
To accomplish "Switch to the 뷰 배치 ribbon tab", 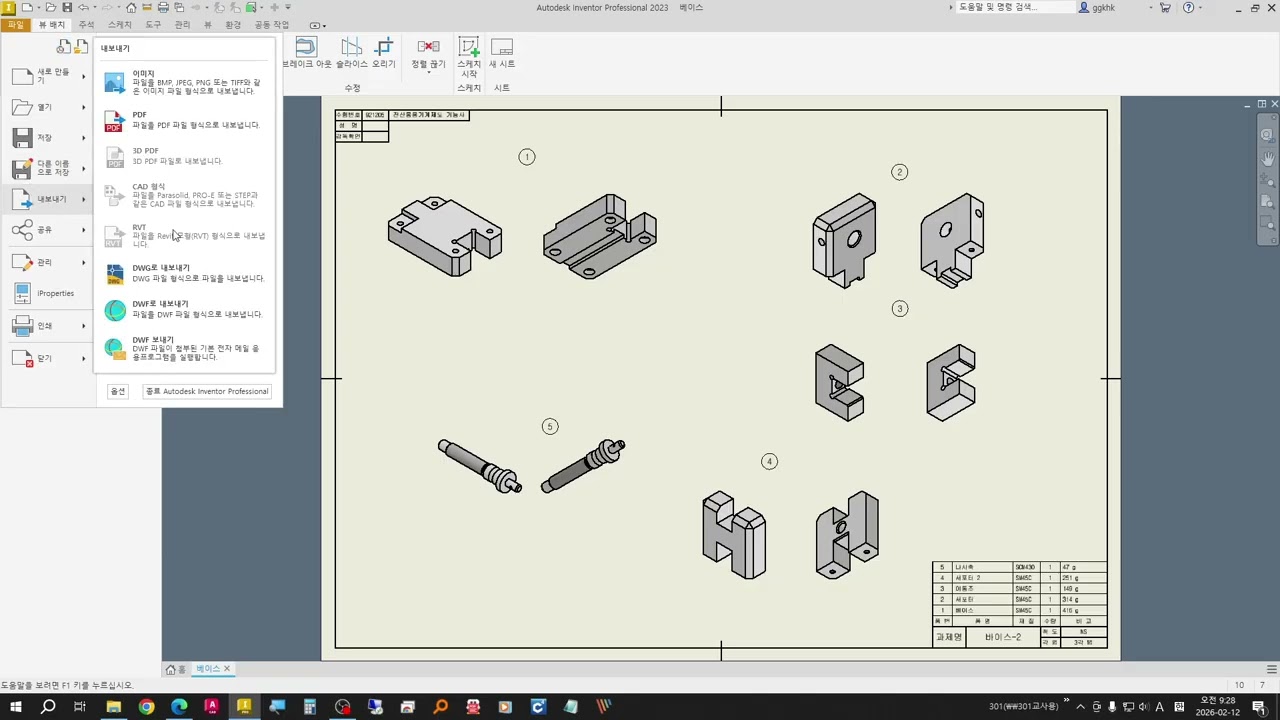I will (51, 25).
